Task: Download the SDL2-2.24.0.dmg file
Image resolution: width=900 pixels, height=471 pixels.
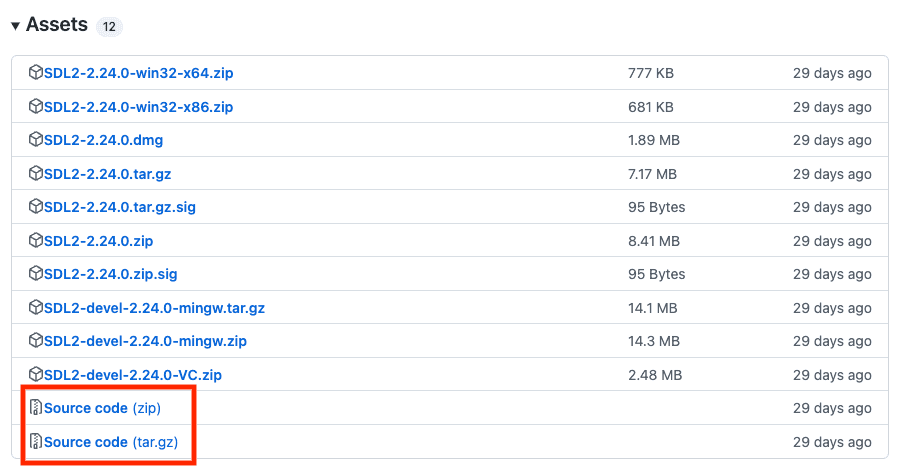Action: pos(103,140)
